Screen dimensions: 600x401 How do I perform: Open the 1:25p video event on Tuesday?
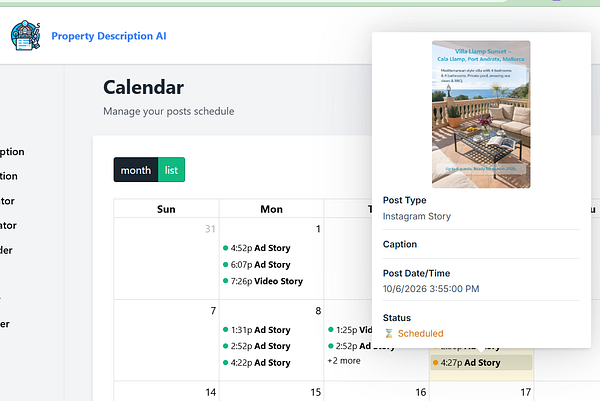[350, 330]
